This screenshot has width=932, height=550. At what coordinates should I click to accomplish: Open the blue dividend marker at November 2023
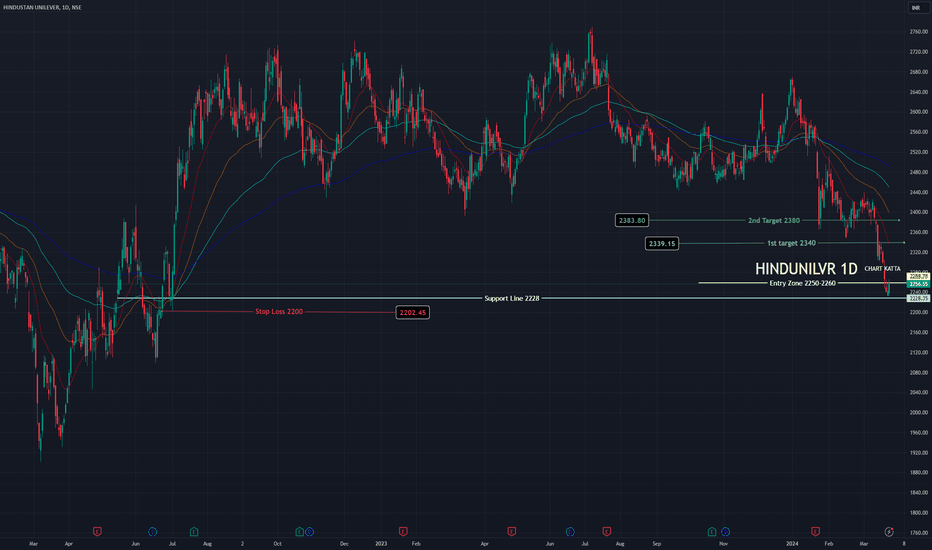coord(725,532)
